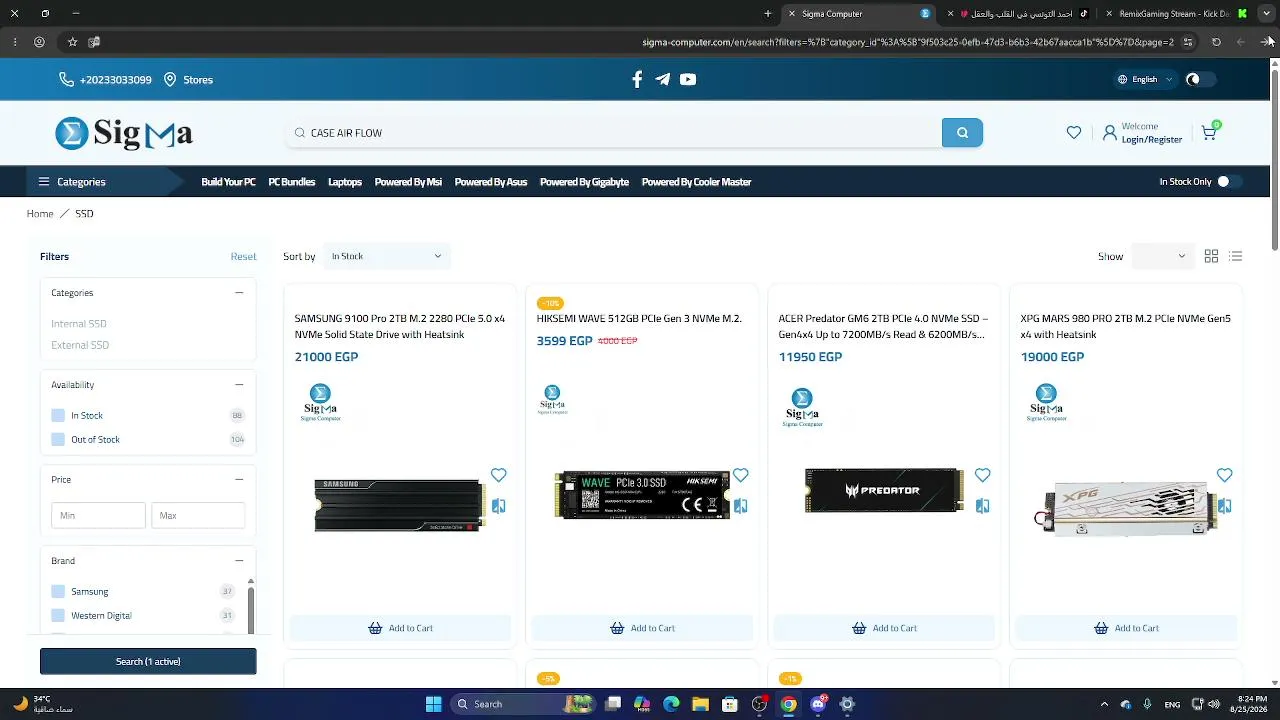Check the Western Digital brand filter
The width and height of the screenshot is (1280, 720).
tap(58, 616)
